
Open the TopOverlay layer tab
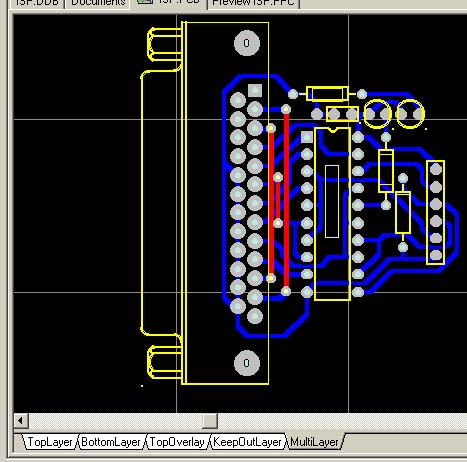coord(177,442)
